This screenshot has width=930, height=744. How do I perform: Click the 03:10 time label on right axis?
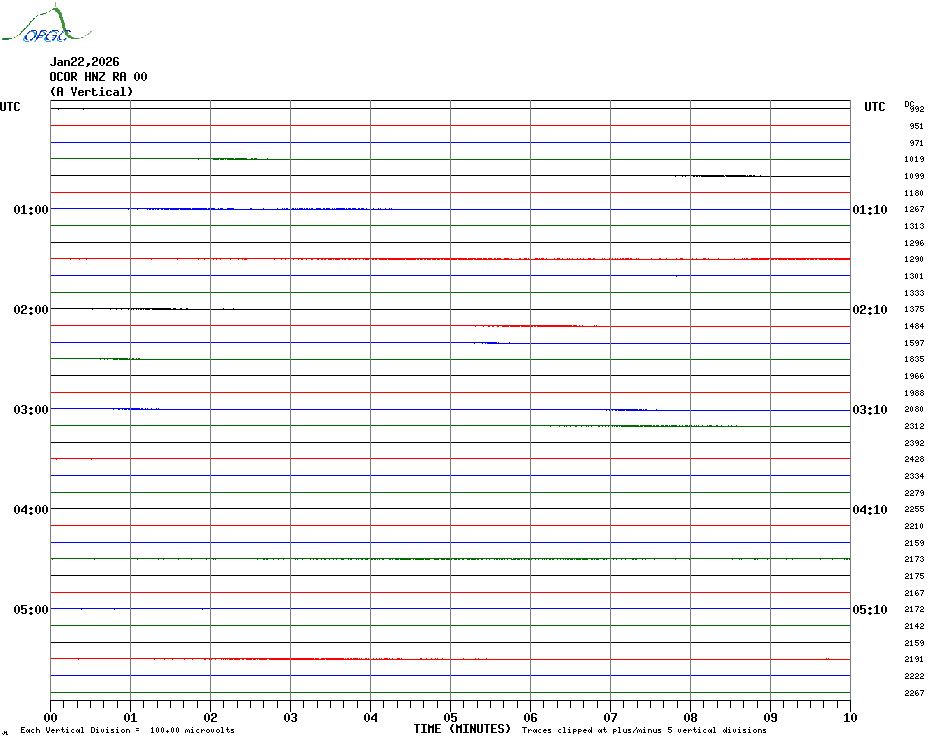click(869, 410)
